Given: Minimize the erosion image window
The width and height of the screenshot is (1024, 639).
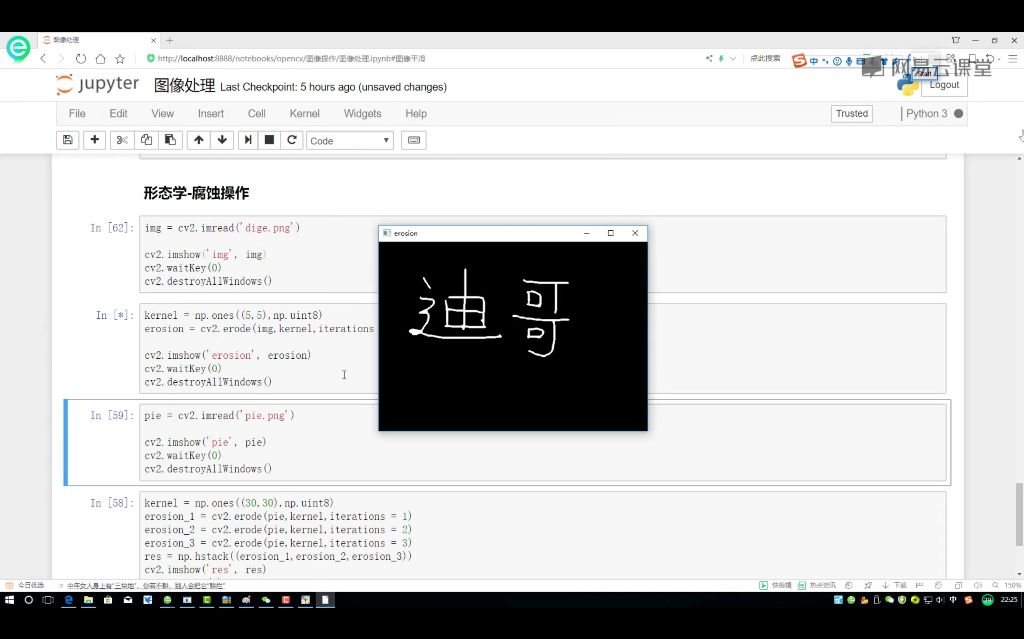Looking at the screenshot, I should pos(586,233).
